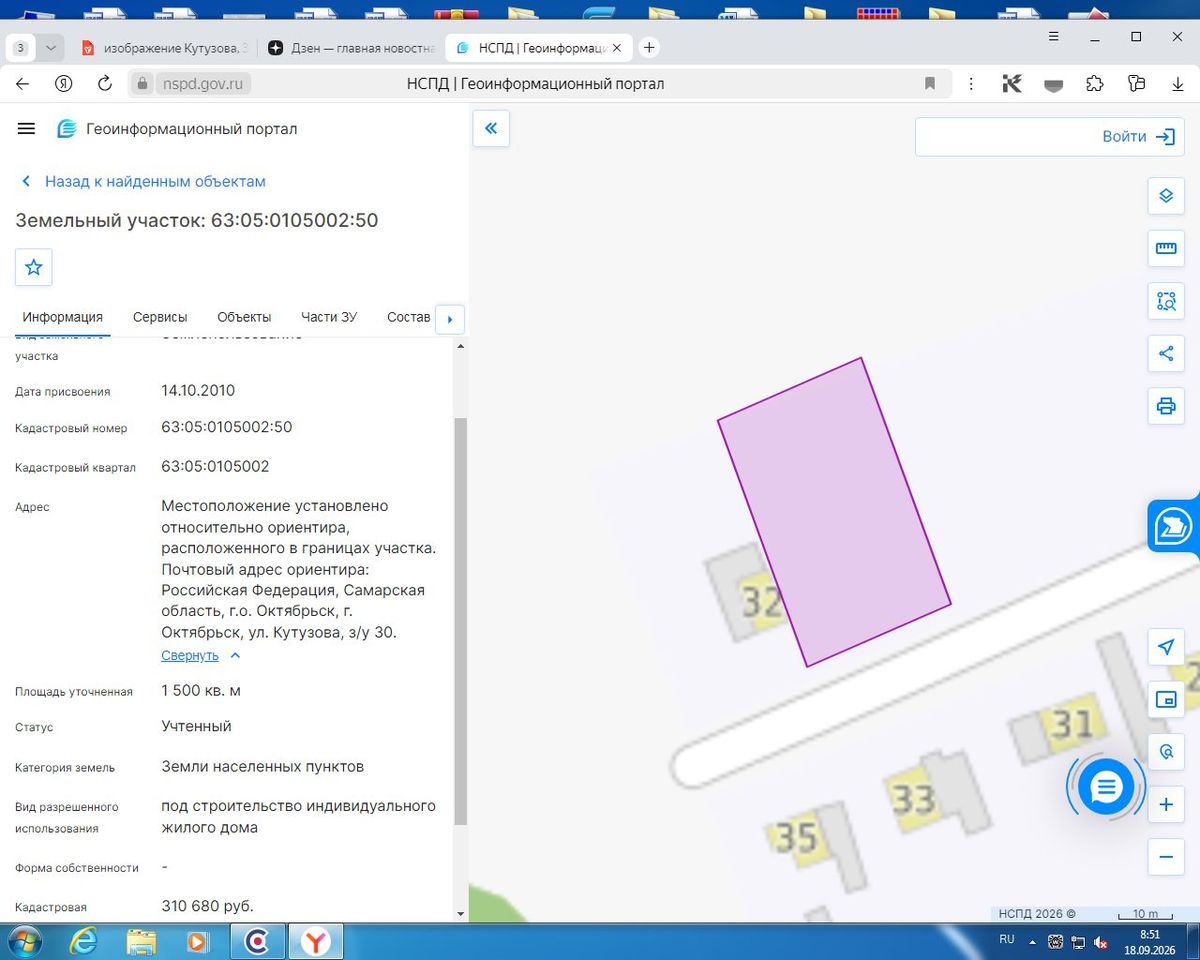Go back in browser history
The width and height of the screenshot is (1200, 960).
22,84
